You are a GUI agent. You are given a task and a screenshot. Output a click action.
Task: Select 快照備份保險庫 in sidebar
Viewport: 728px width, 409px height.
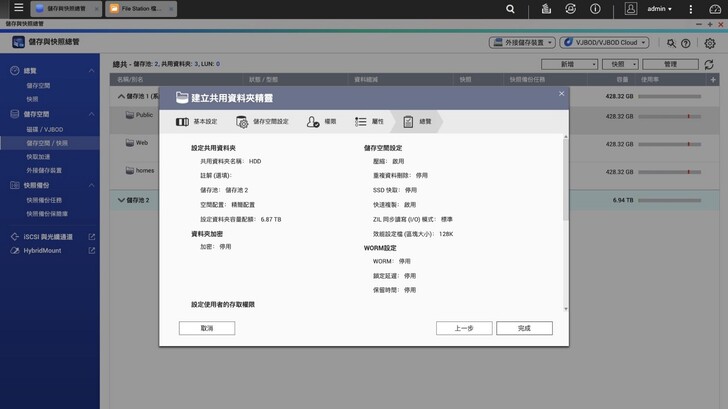(x=47, y=214)
